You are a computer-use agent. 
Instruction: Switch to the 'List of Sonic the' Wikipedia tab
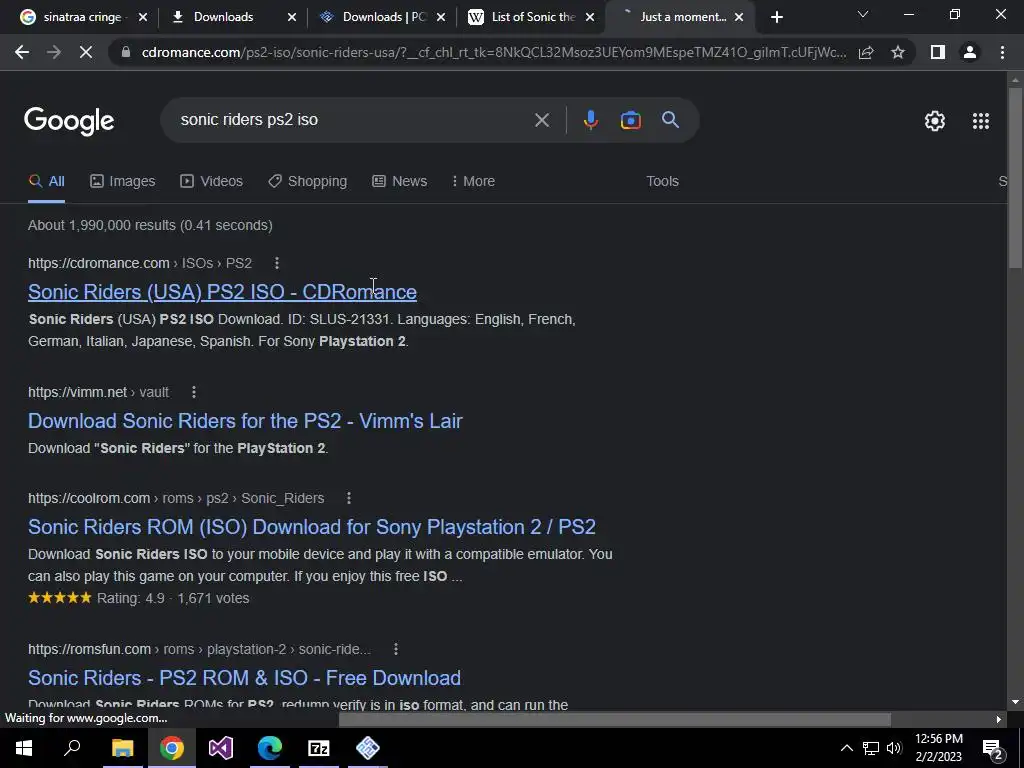532,18
